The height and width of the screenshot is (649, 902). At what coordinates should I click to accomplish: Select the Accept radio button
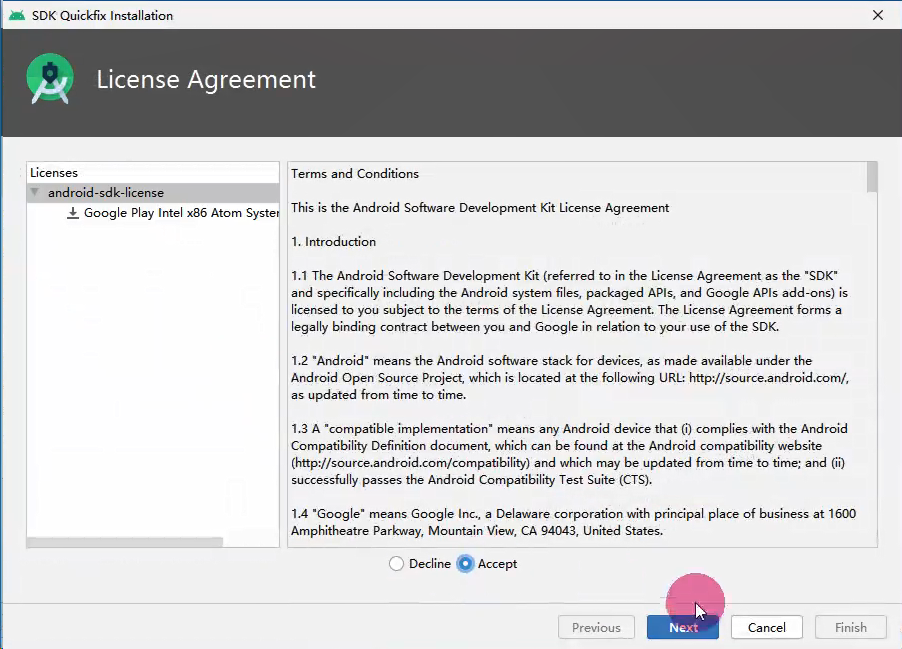click(465, 564)
